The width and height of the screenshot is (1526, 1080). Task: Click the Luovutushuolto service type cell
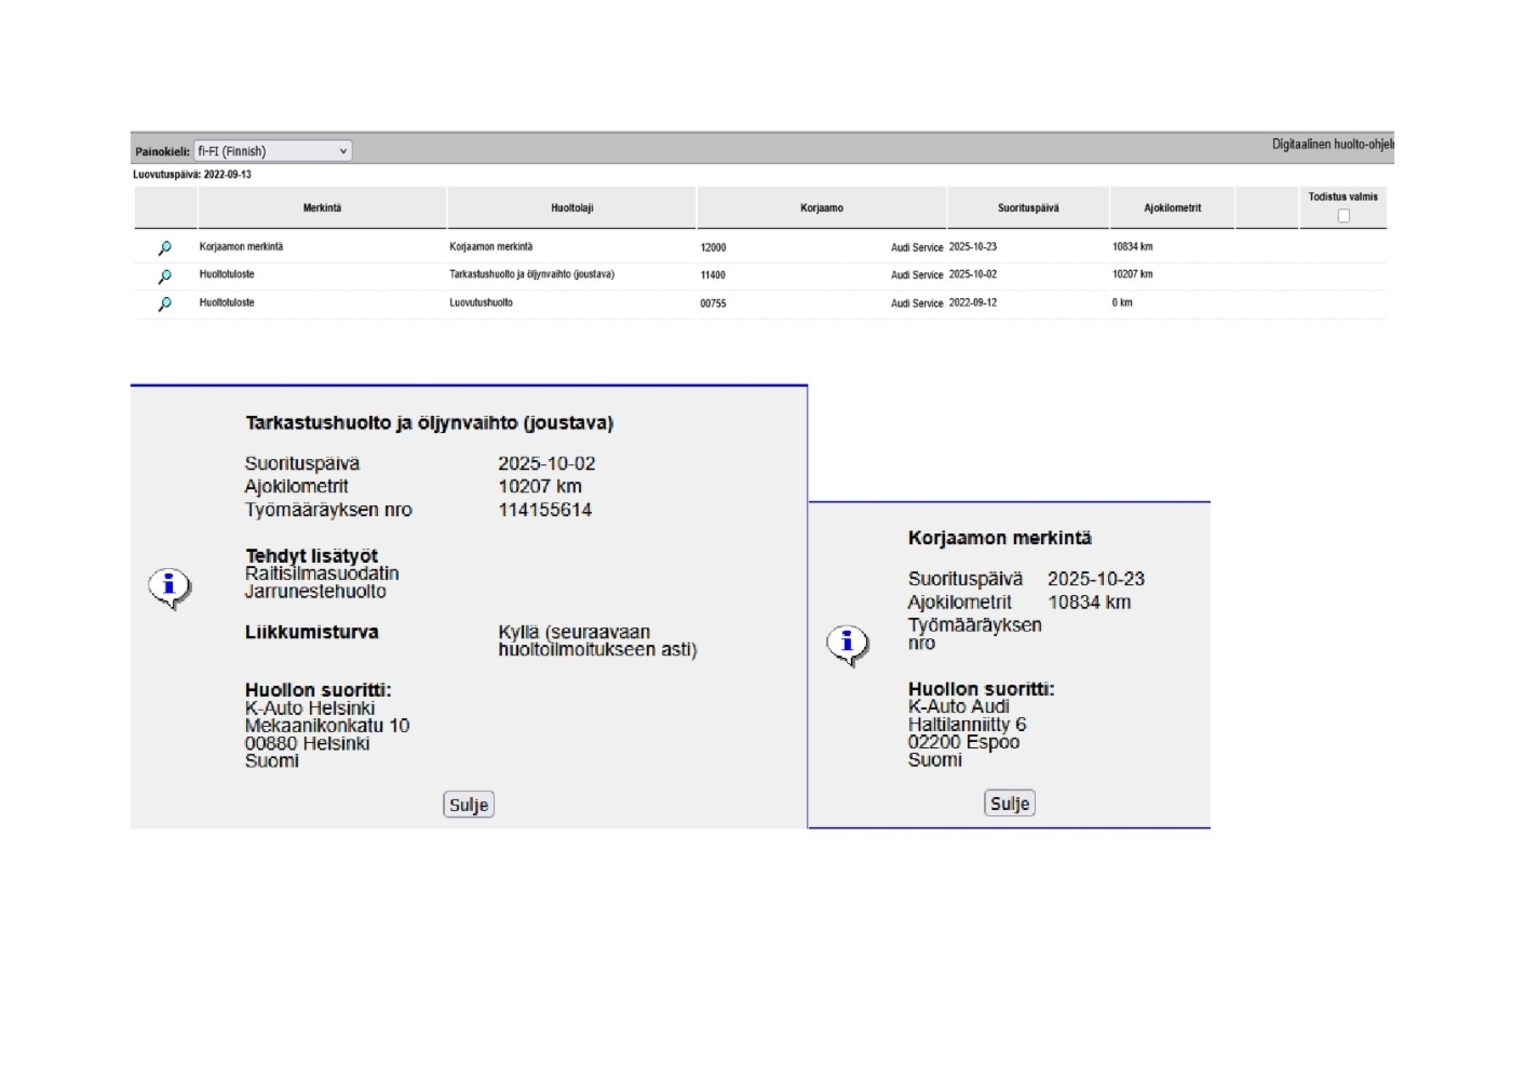click(481, 303)
